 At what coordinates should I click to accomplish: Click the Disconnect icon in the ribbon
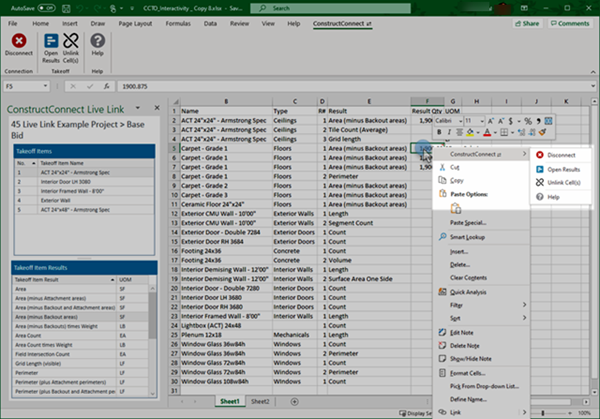[x=19, y=41]
